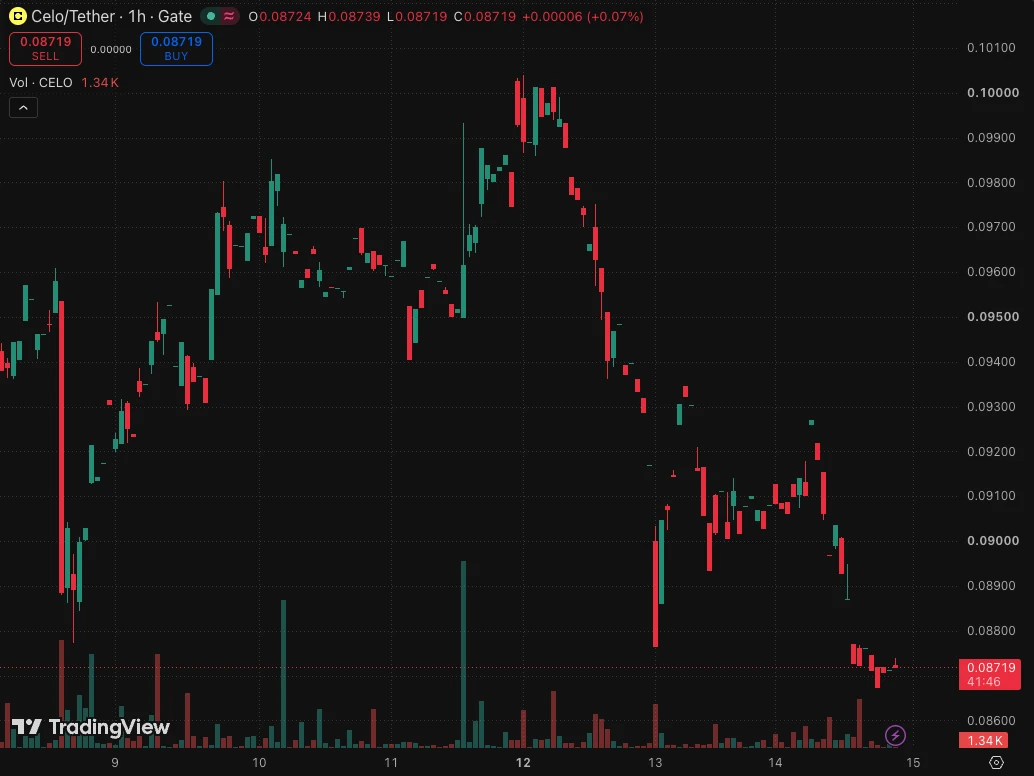Click date 13 on time axis

coord(655,763)
